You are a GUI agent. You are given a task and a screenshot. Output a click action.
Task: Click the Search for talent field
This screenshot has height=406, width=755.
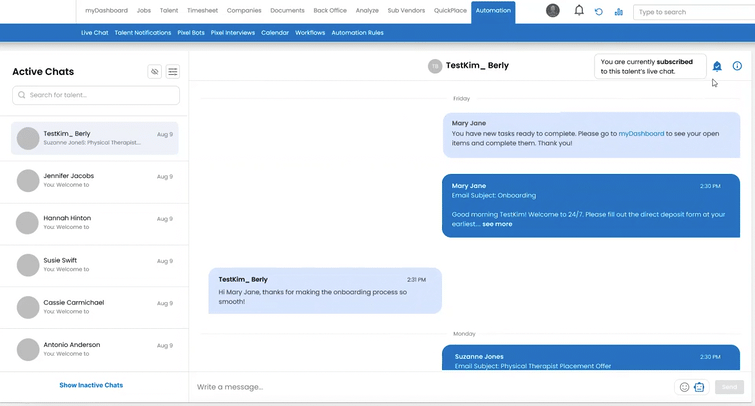coord(96,95)
